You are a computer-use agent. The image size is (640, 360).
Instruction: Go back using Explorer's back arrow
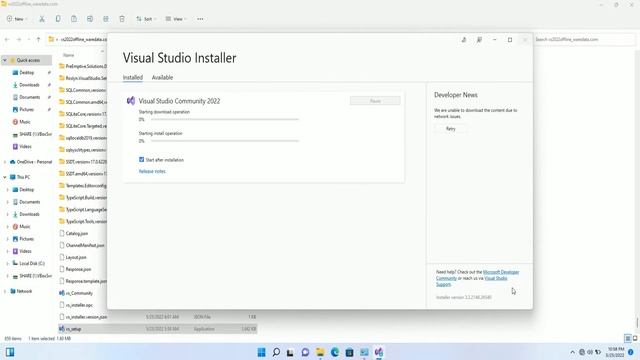(7, 40)
